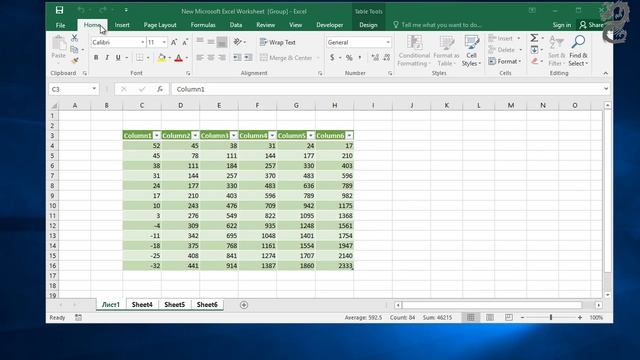Click Increase Indent icon
640x360 pixels.
(x=248, y=58)
